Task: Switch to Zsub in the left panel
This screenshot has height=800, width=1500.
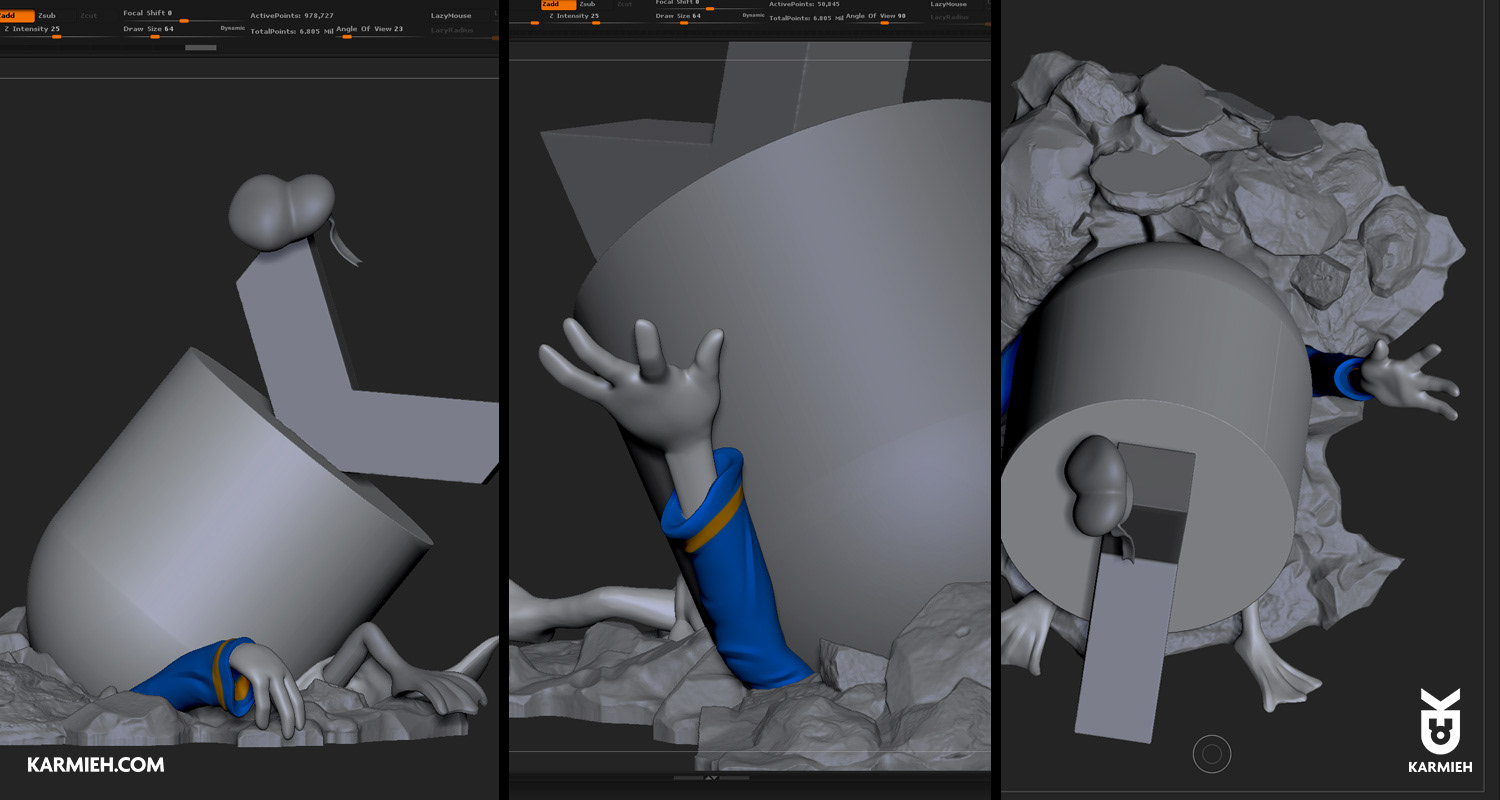Action: pos(47,16)
